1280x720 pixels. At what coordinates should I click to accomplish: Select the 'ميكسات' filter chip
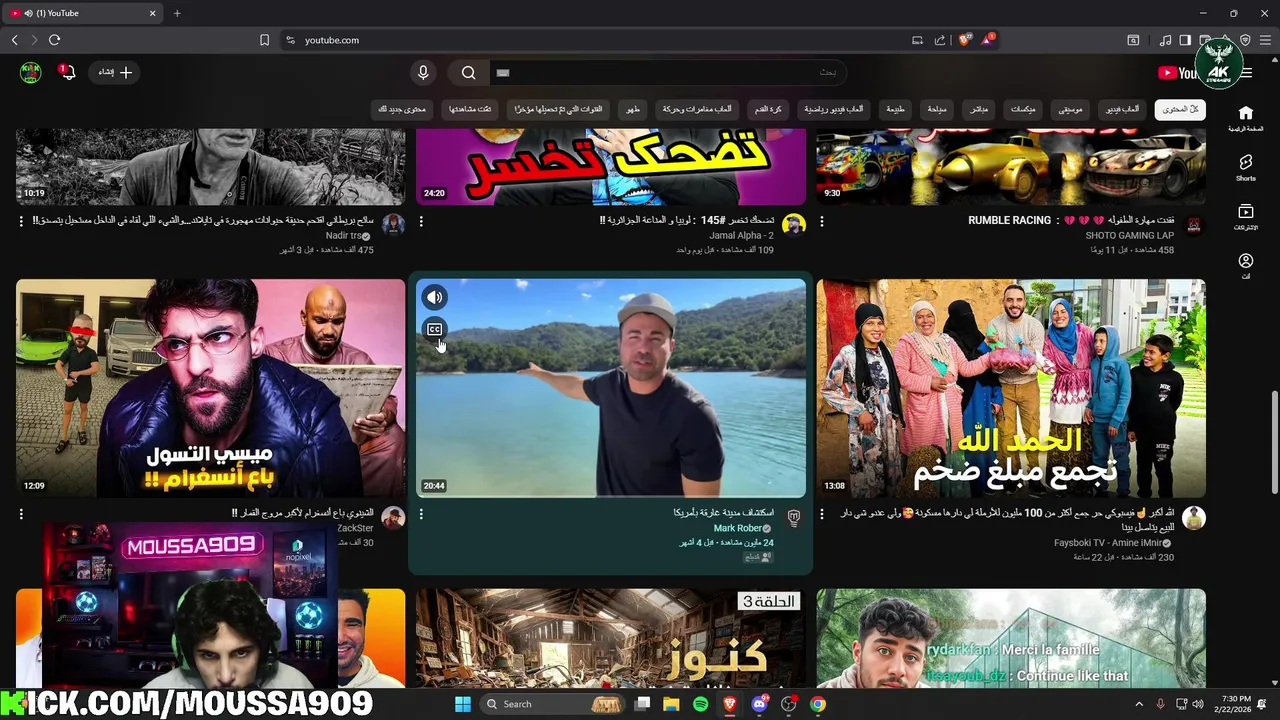(x=1023, y=109)
